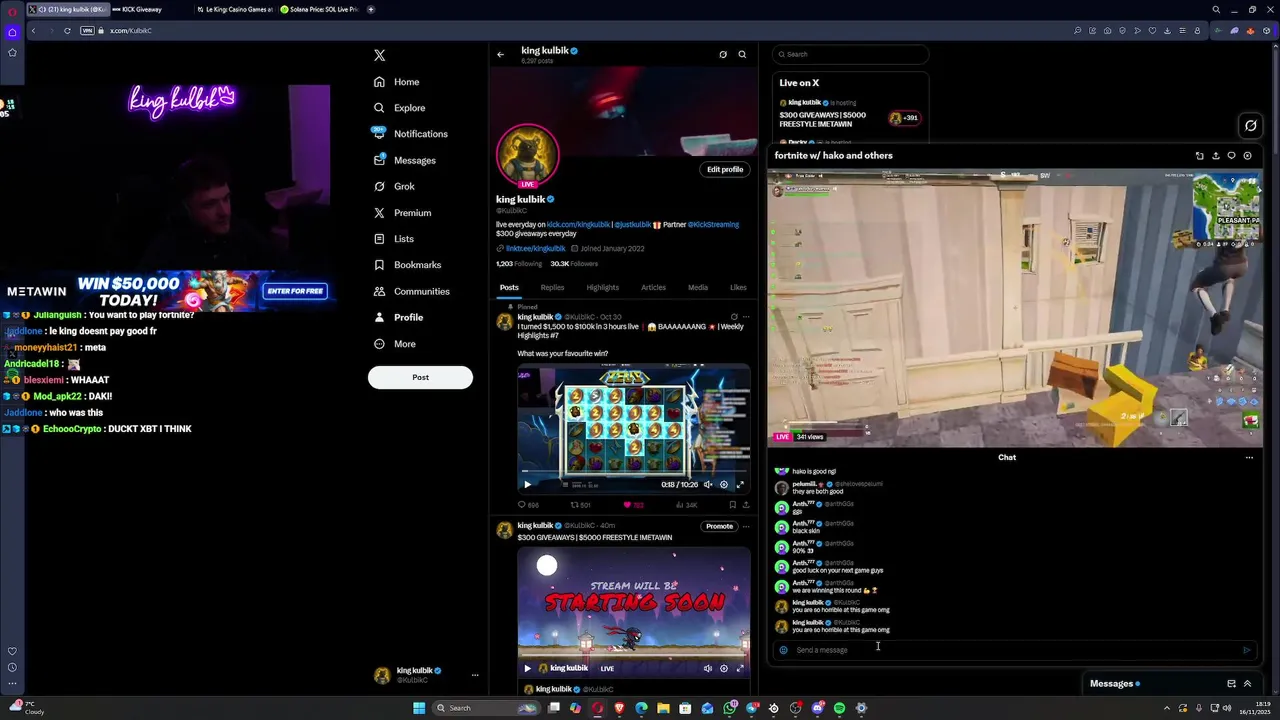Select the Posts tab
Screen dimensions: 1280x720
(x=509, y=288)
